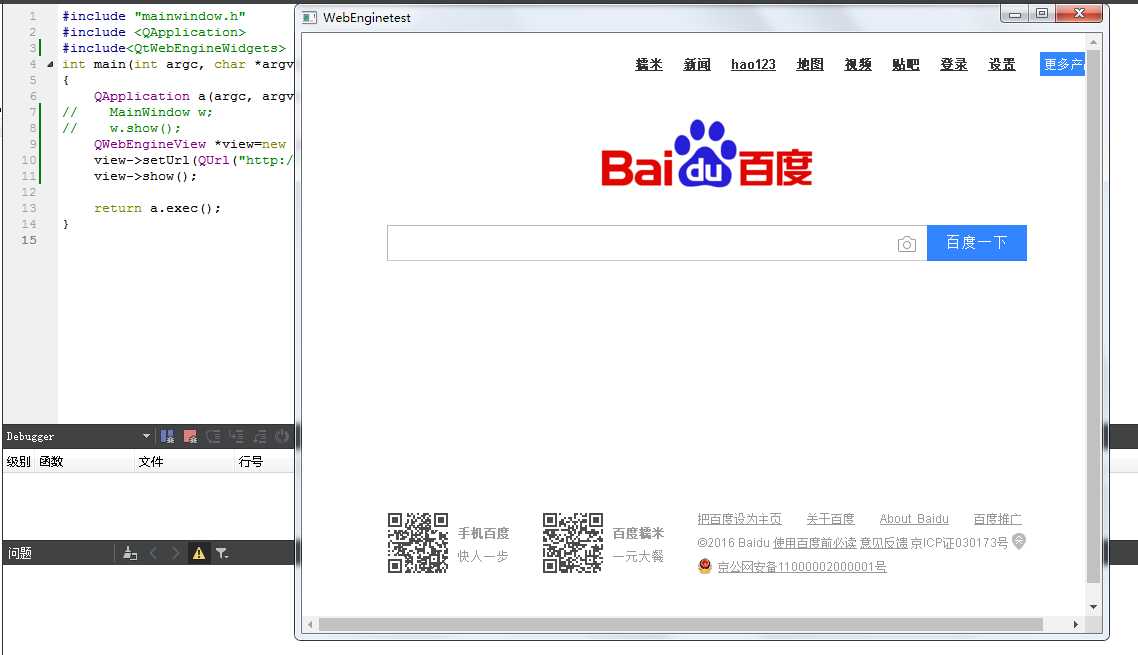Minimize the WebEnginetest window

coord(1015,14)
